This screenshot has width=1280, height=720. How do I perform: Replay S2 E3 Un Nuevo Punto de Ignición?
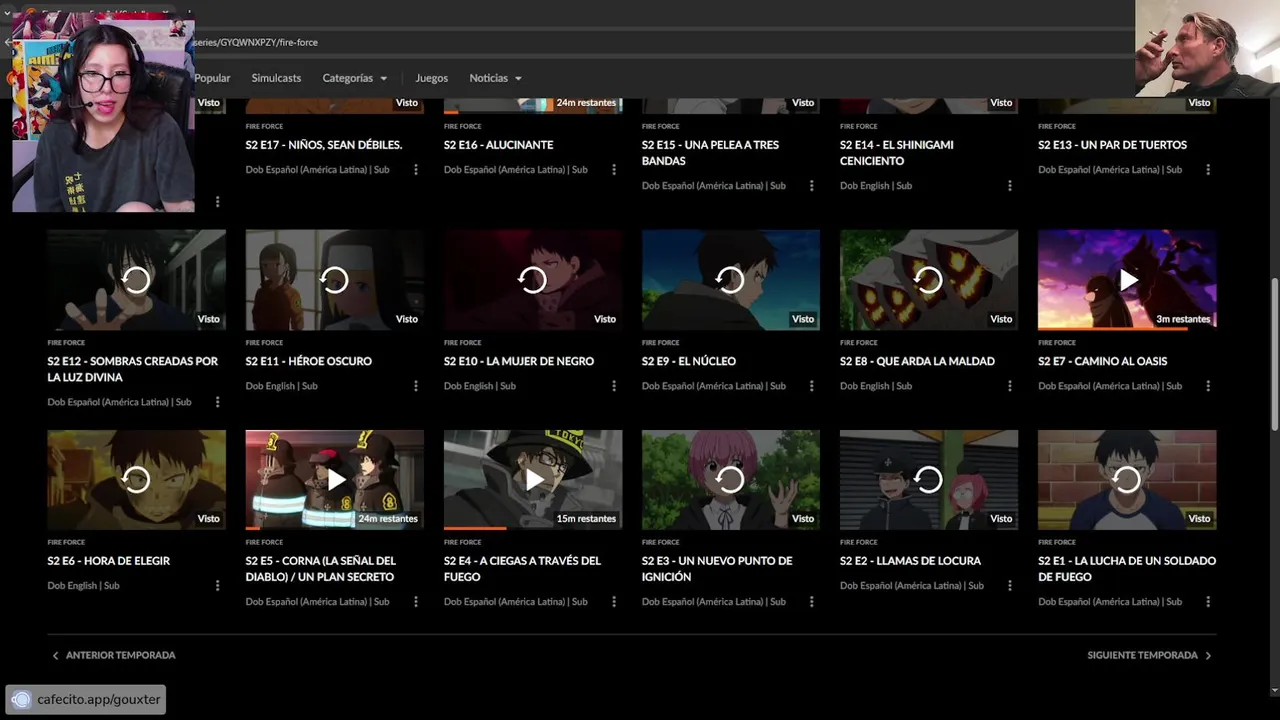[730, 480]
